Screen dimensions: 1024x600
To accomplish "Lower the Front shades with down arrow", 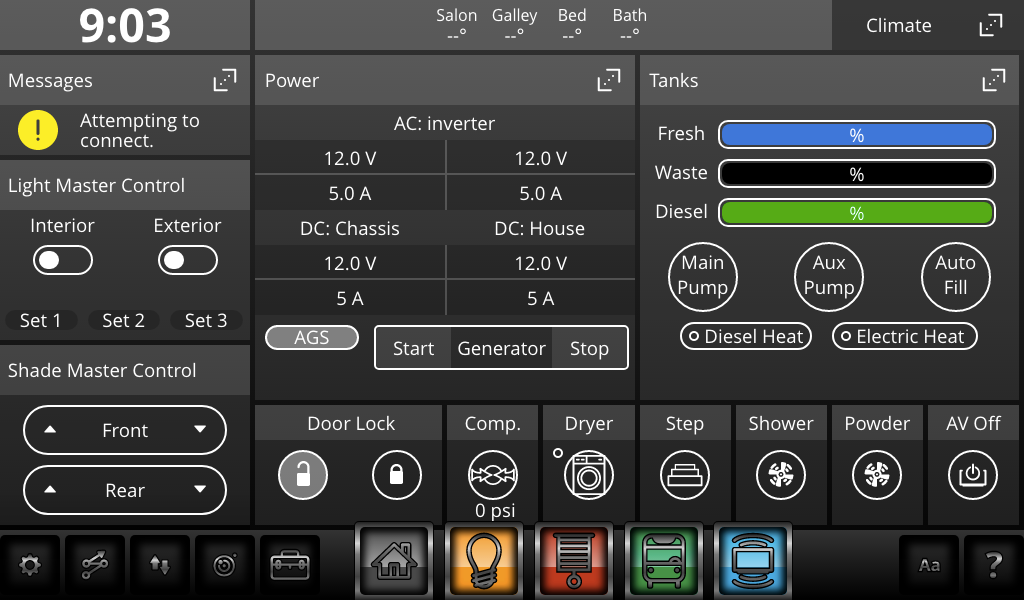I will 200,430.
